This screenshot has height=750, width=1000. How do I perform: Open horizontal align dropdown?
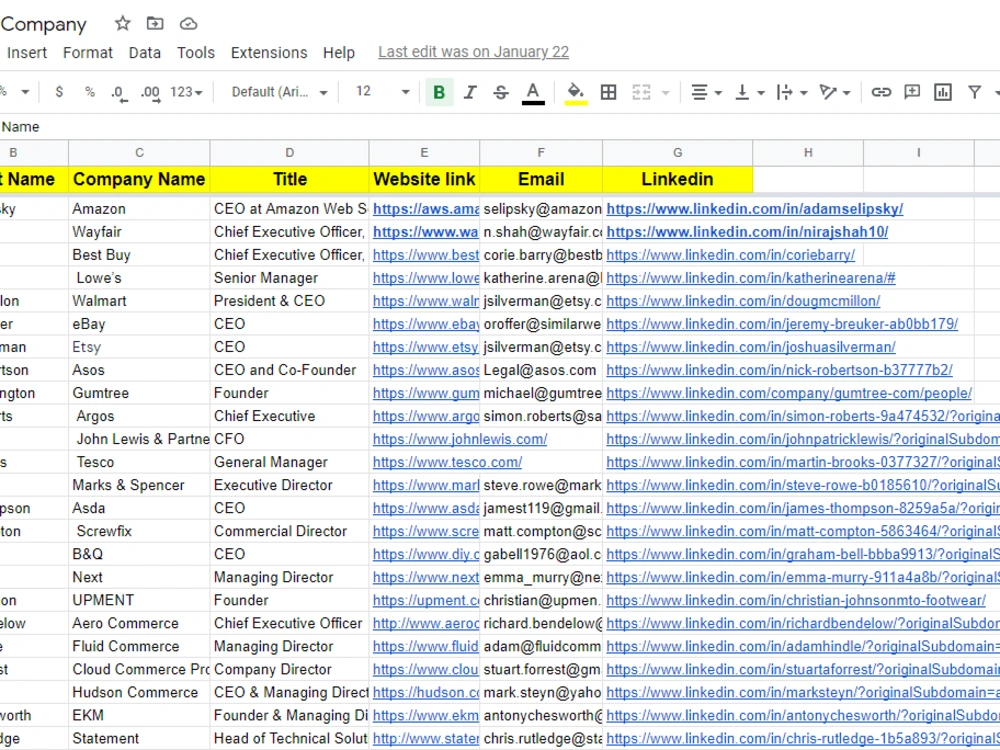[x=706, y=92]
